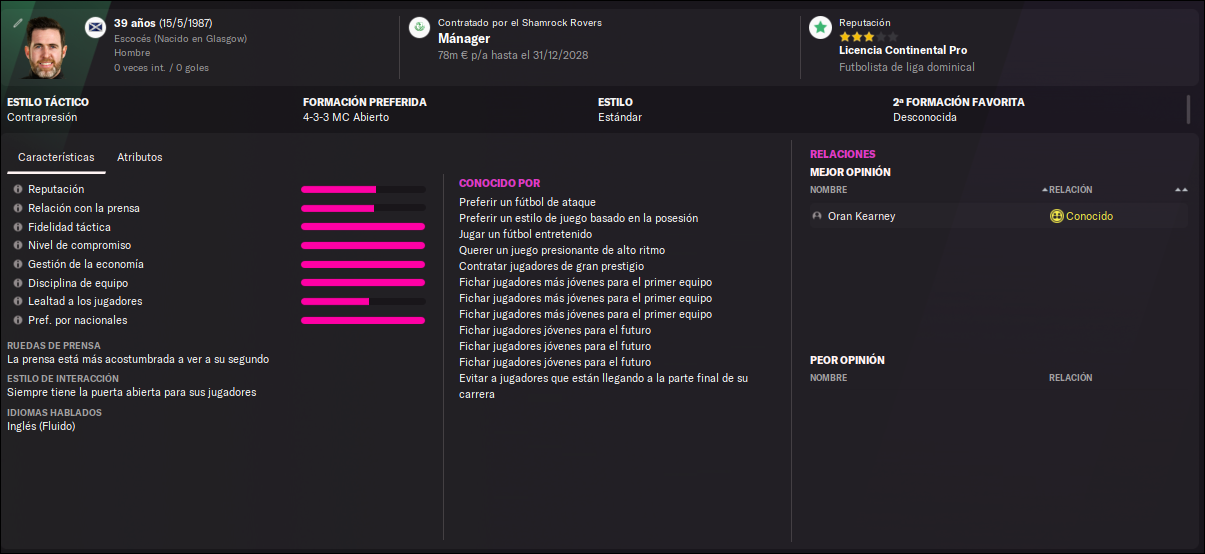Click 'Evitar a jugadores' final career entry
The height and width of the screenshot is (554, 1205).
(x=603, y=386)
